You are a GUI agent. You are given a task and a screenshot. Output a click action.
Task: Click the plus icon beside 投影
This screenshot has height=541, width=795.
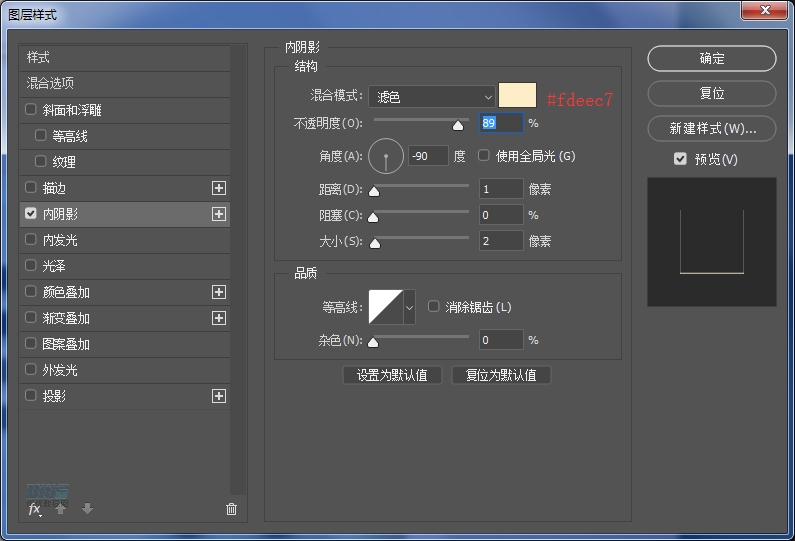[219, 396]
